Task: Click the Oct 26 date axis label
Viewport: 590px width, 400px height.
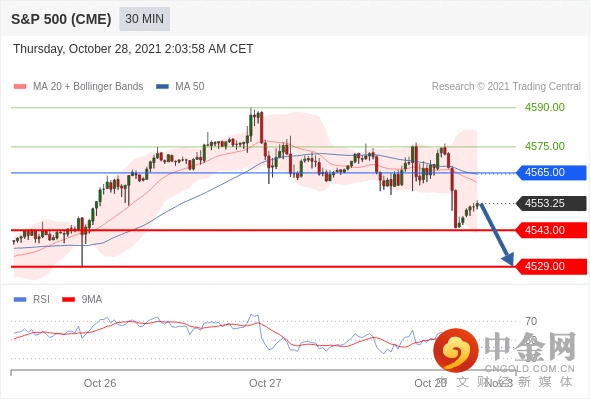Action: (x=100, y=383)
